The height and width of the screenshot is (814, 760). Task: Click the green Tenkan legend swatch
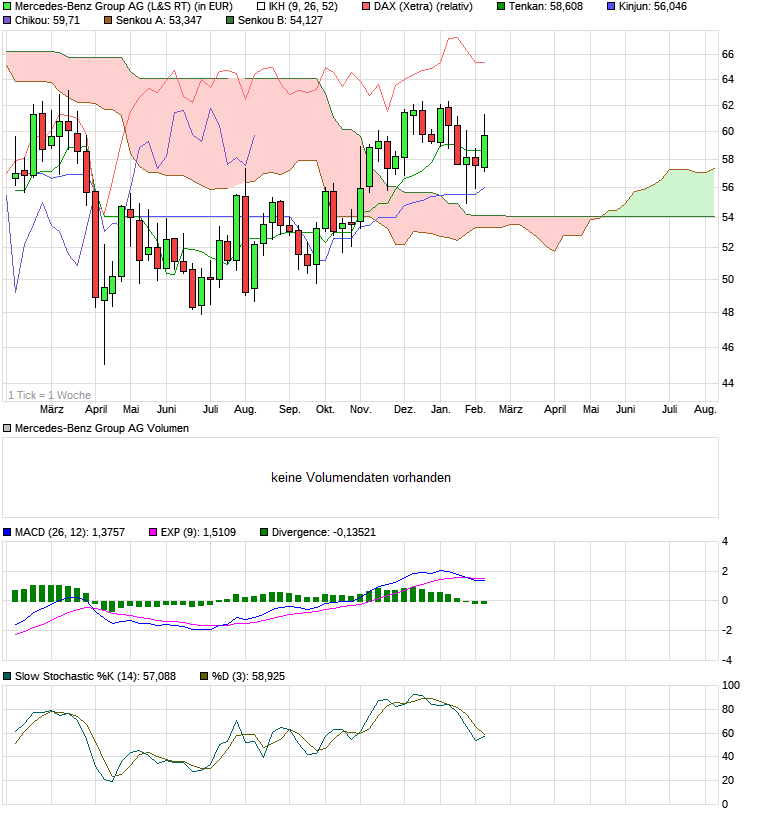click(x=501, y=7)
